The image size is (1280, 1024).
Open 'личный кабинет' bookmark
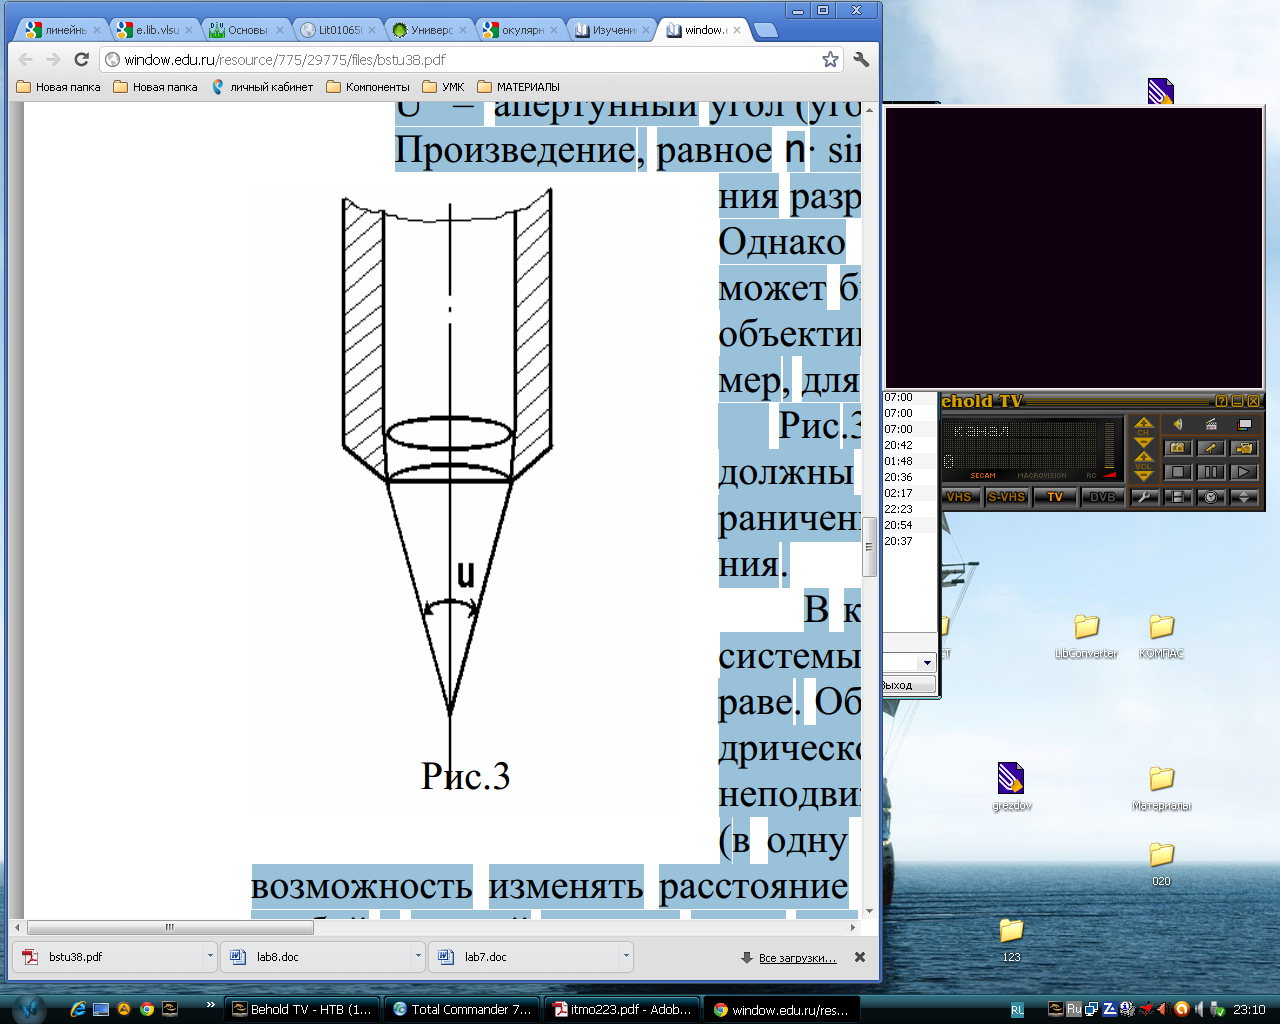coord(263,87)
